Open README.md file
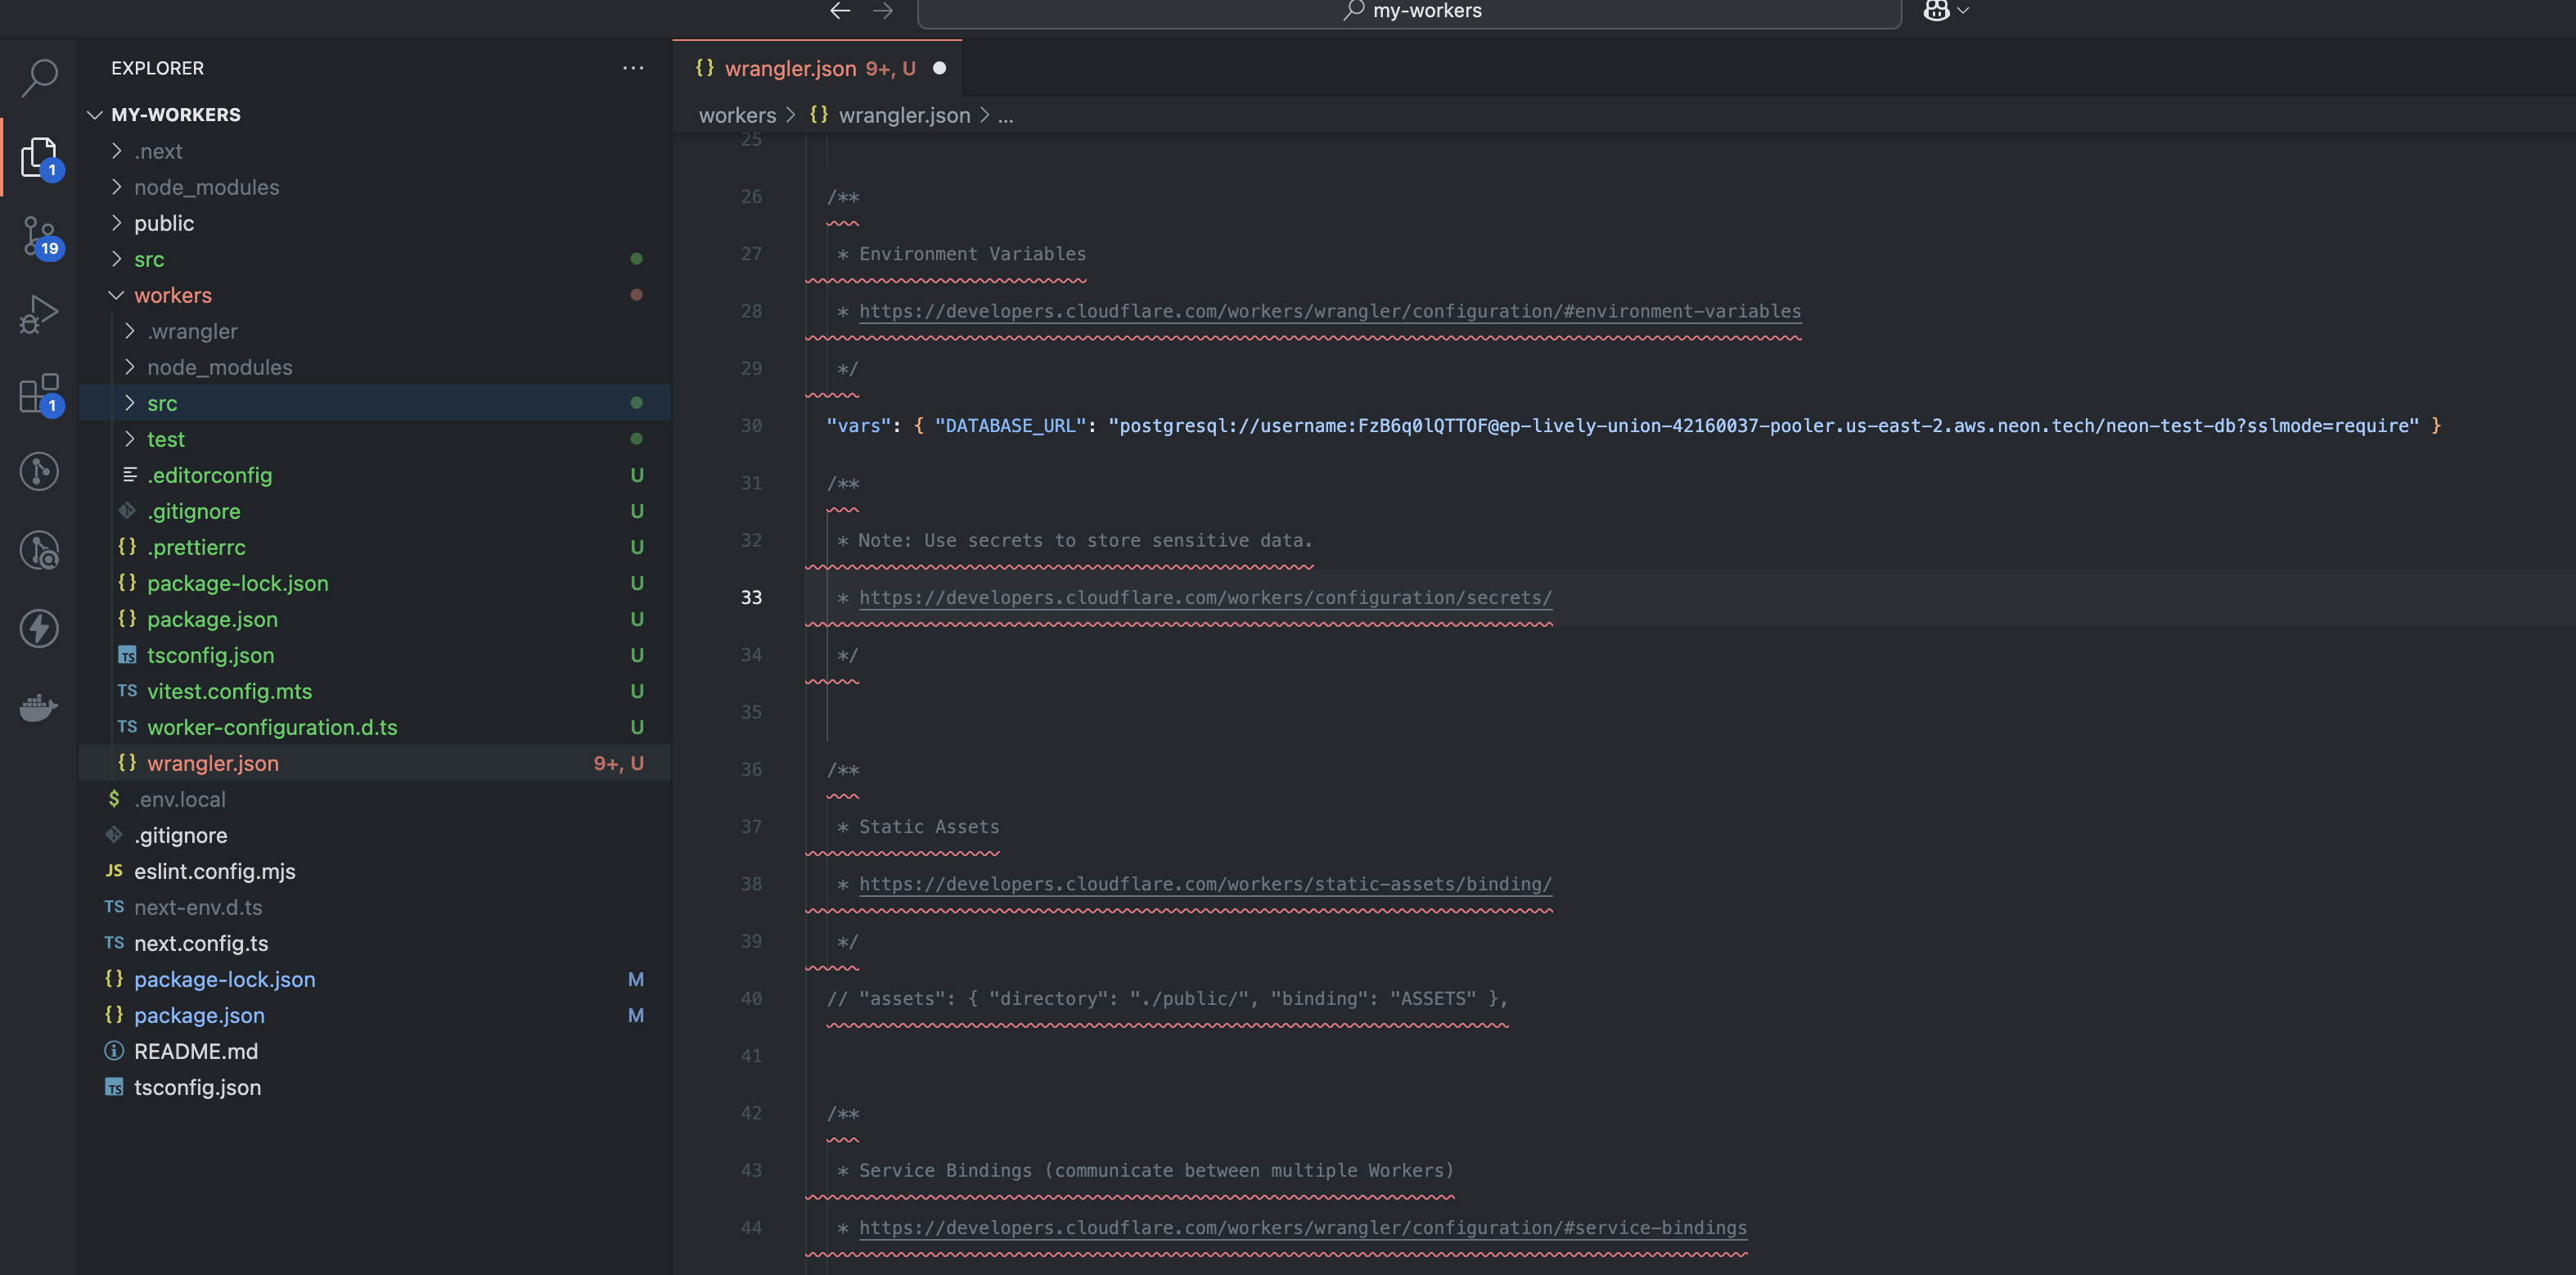The height and width of the screenshot is (1275, 2576). point(375,1051)
